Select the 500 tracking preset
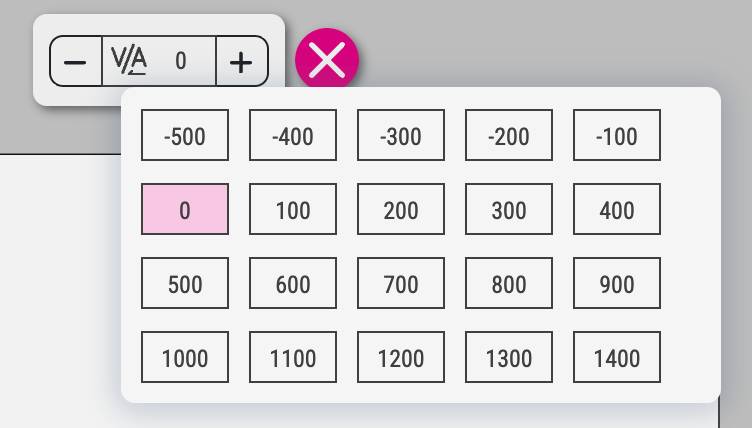Viewport: 752px width, 428px height. pyautogui.click(x=185, y=284)
